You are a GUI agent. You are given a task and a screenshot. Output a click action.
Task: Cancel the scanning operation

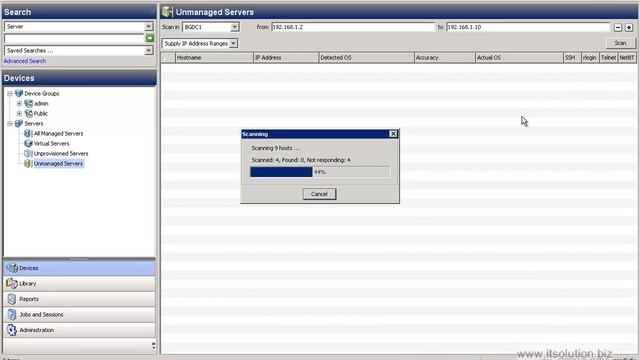coord(319,194)
